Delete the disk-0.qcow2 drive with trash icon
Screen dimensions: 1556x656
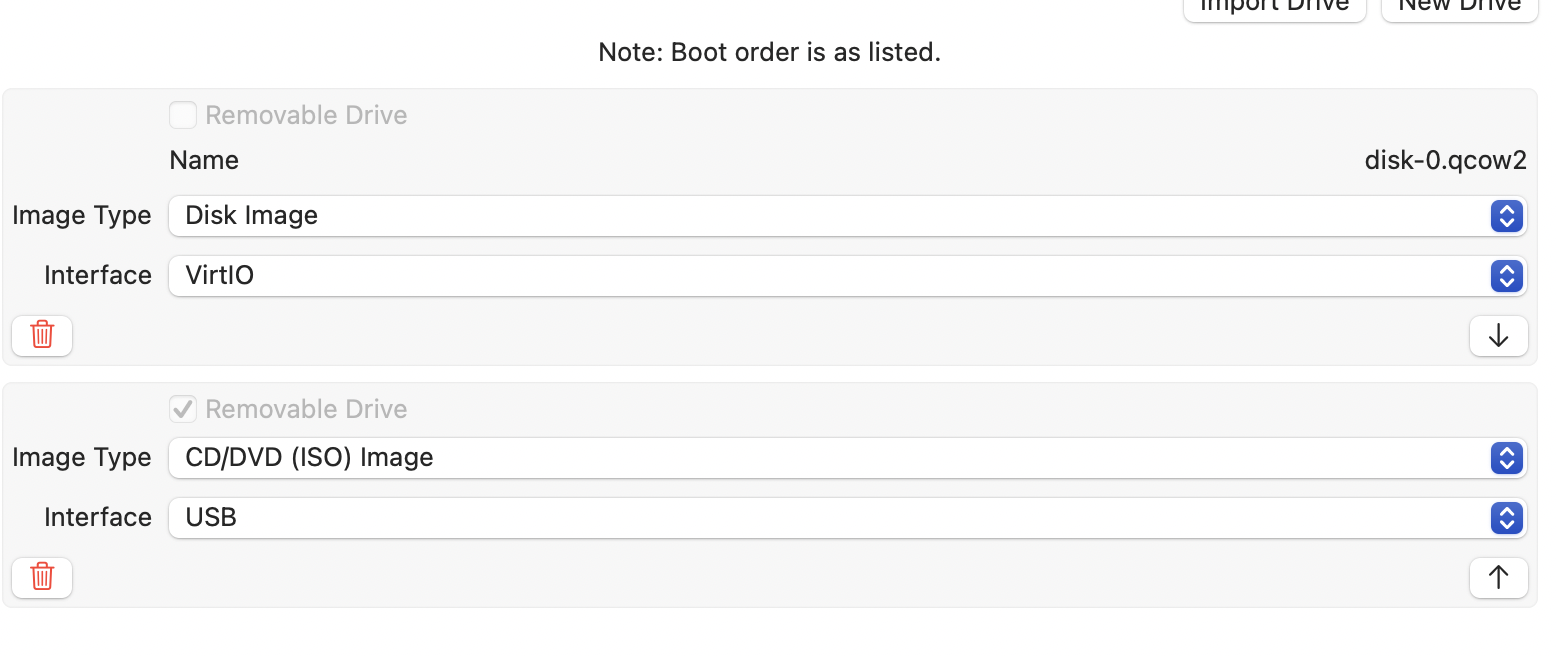(x=42, y=335)
